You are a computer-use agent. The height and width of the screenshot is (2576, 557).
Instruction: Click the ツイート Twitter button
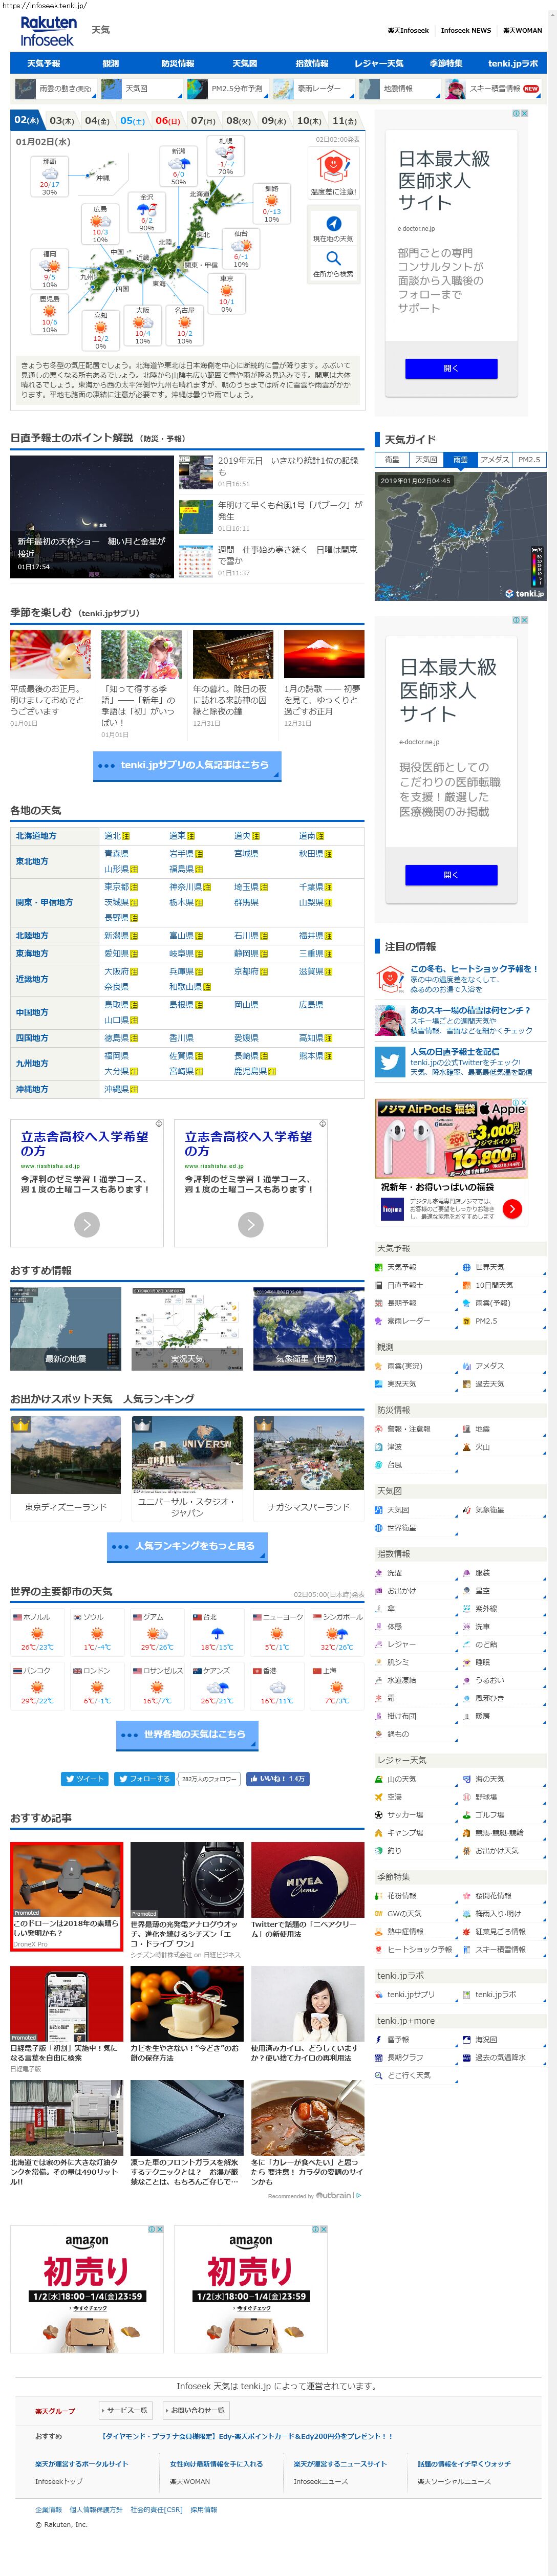pyautogui.click(x=84, y=1779)
